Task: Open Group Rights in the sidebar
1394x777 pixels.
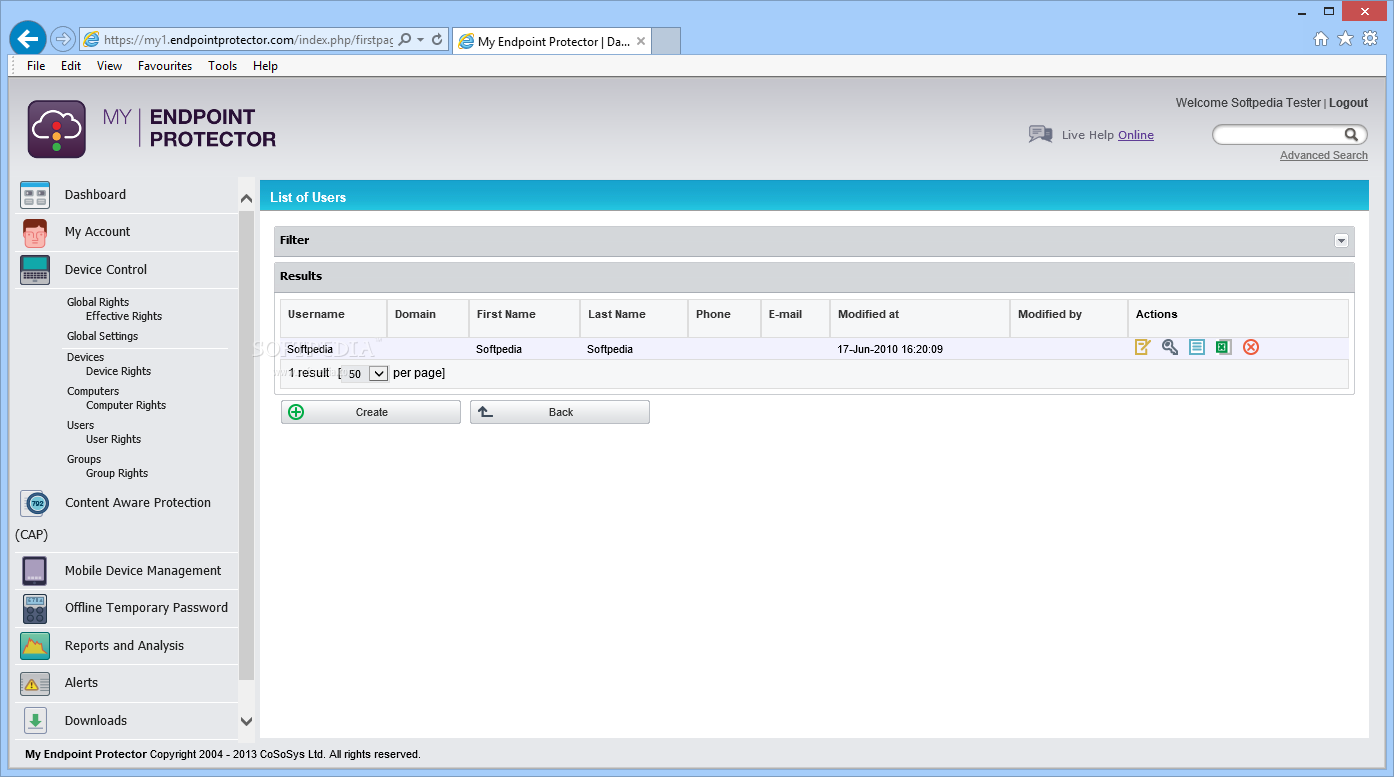Action: pos(117,473)
